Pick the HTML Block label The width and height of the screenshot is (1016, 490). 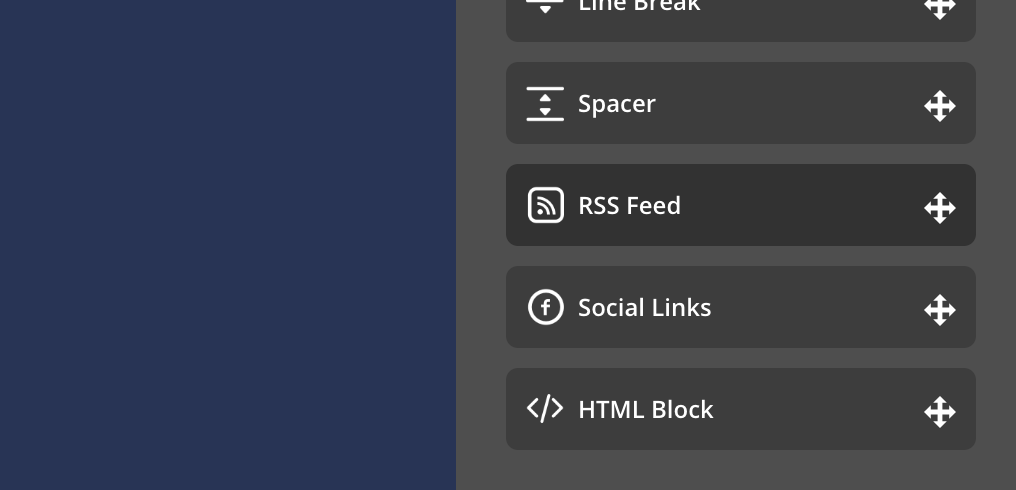645,410
